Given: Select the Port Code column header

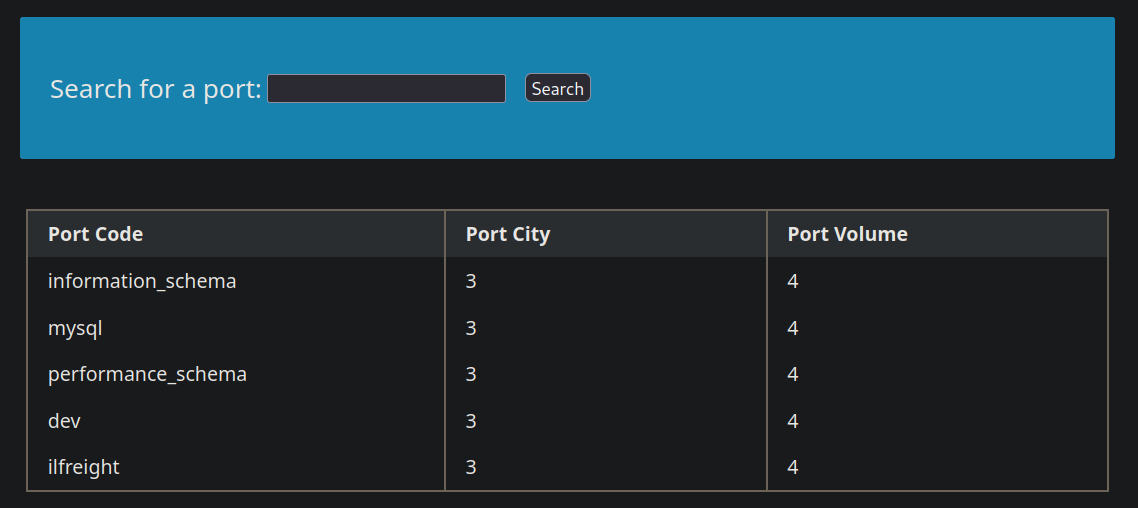Looking at the screenshot, I should pyautogui.click(x=96, y=234).
